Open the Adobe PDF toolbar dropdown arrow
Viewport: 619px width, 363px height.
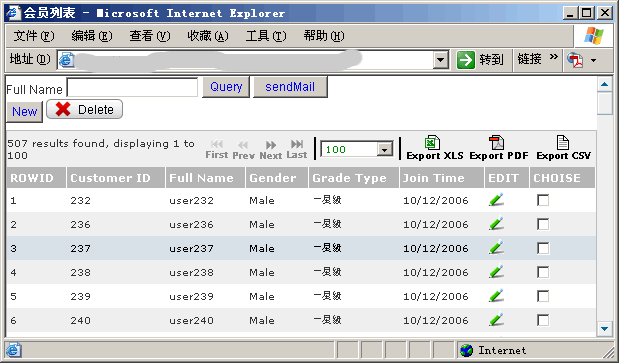[x=593, y=60]
